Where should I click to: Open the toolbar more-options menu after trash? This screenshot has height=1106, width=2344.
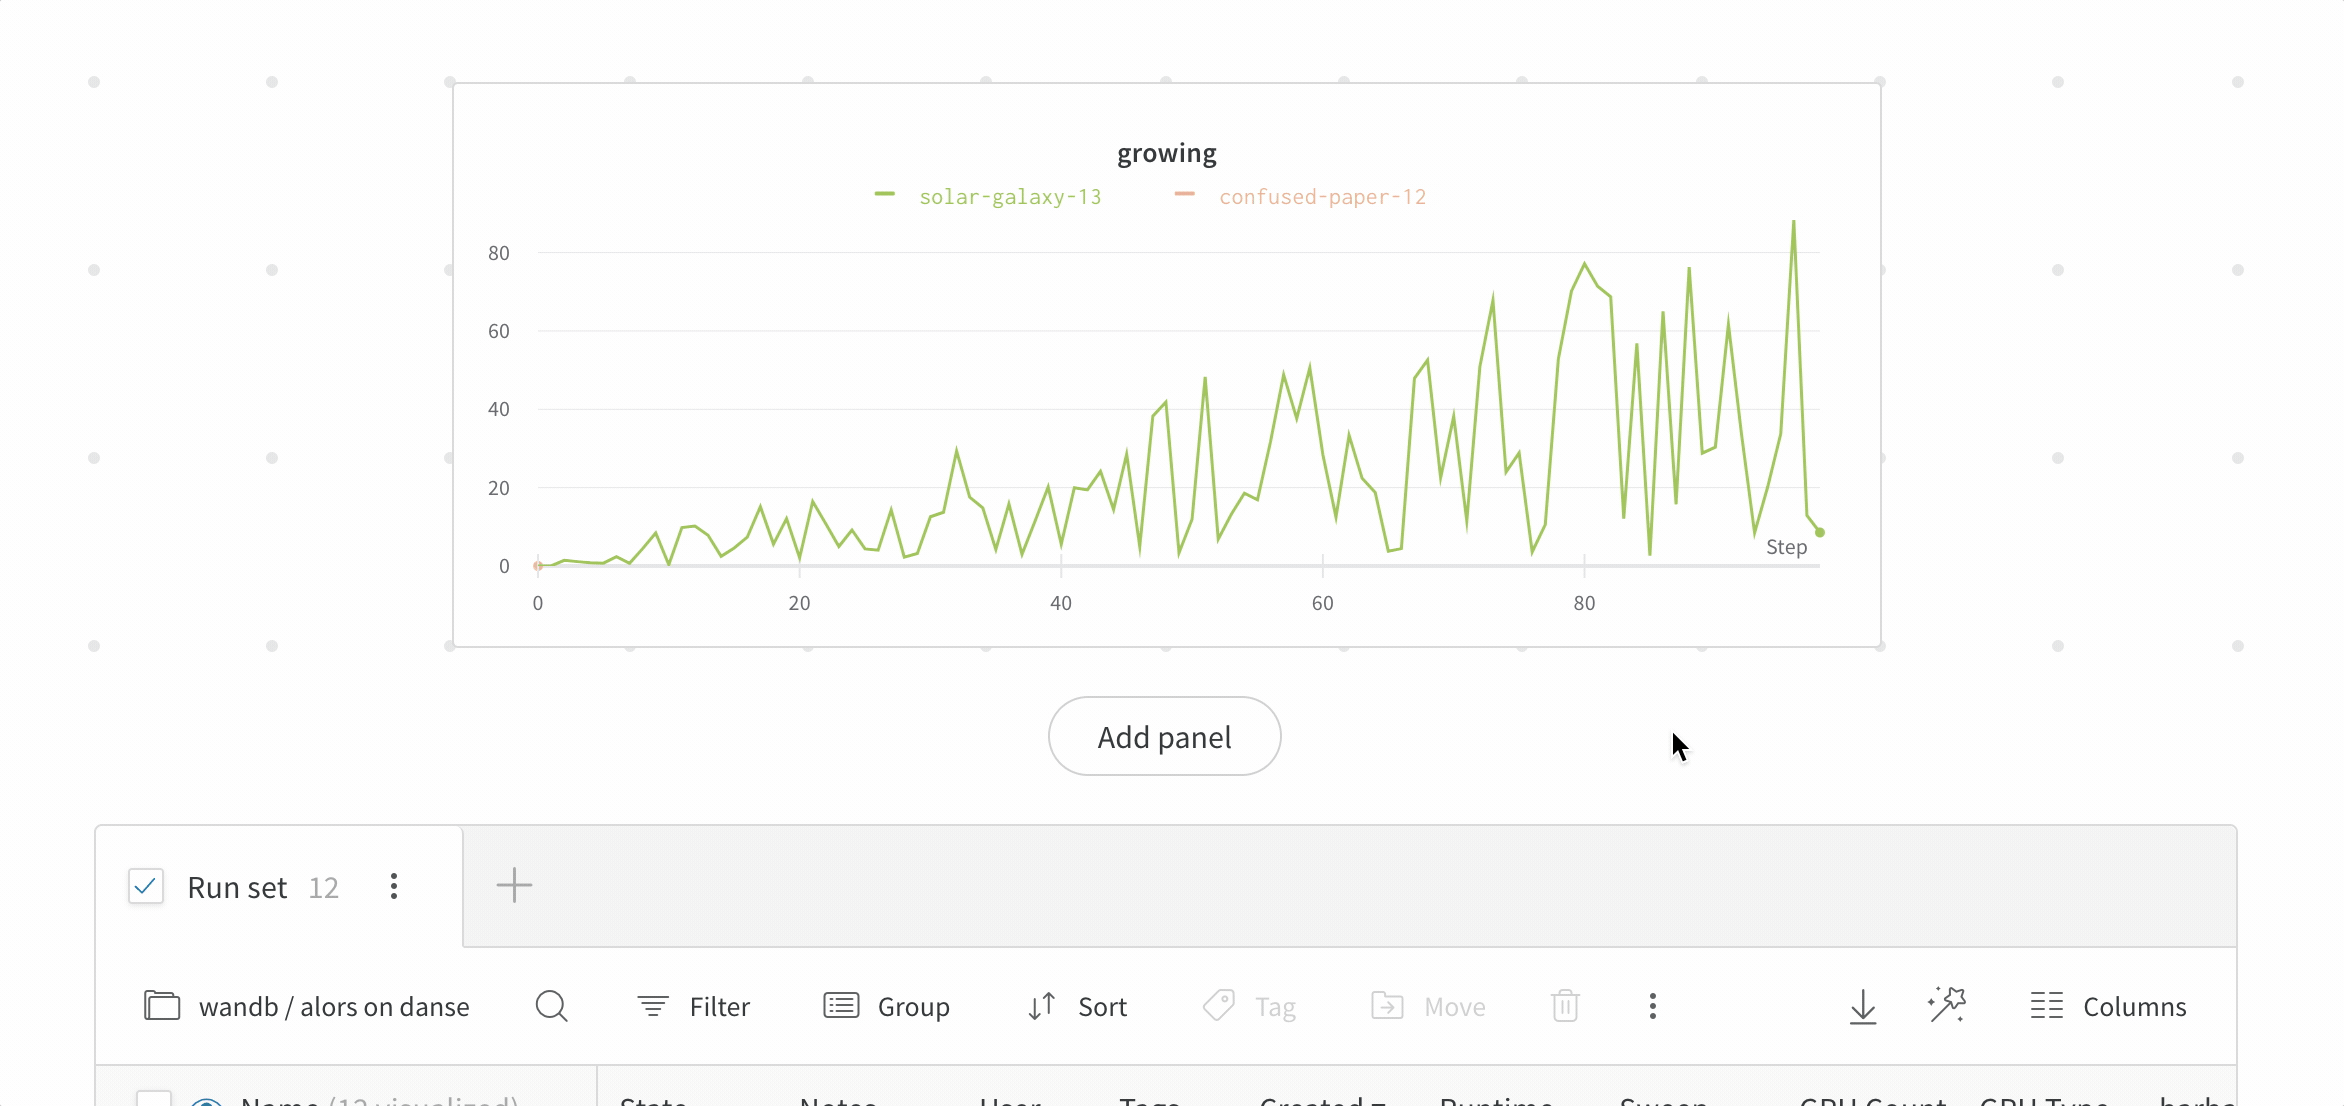(x=1652, y=1006)
